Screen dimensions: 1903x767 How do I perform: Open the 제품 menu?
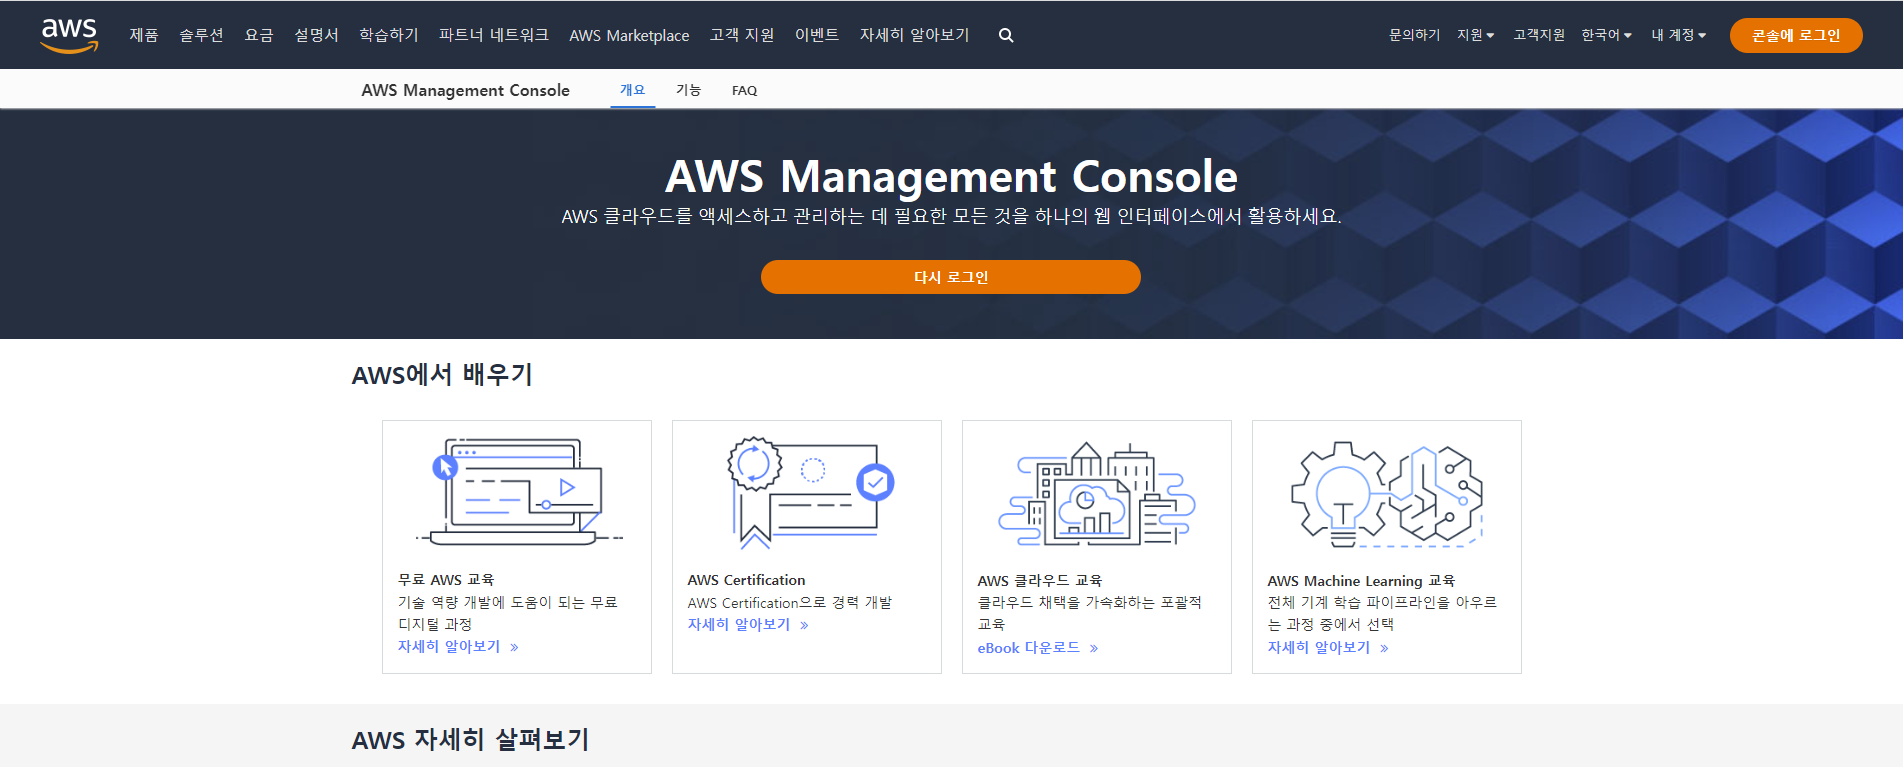tap(144, 35)
